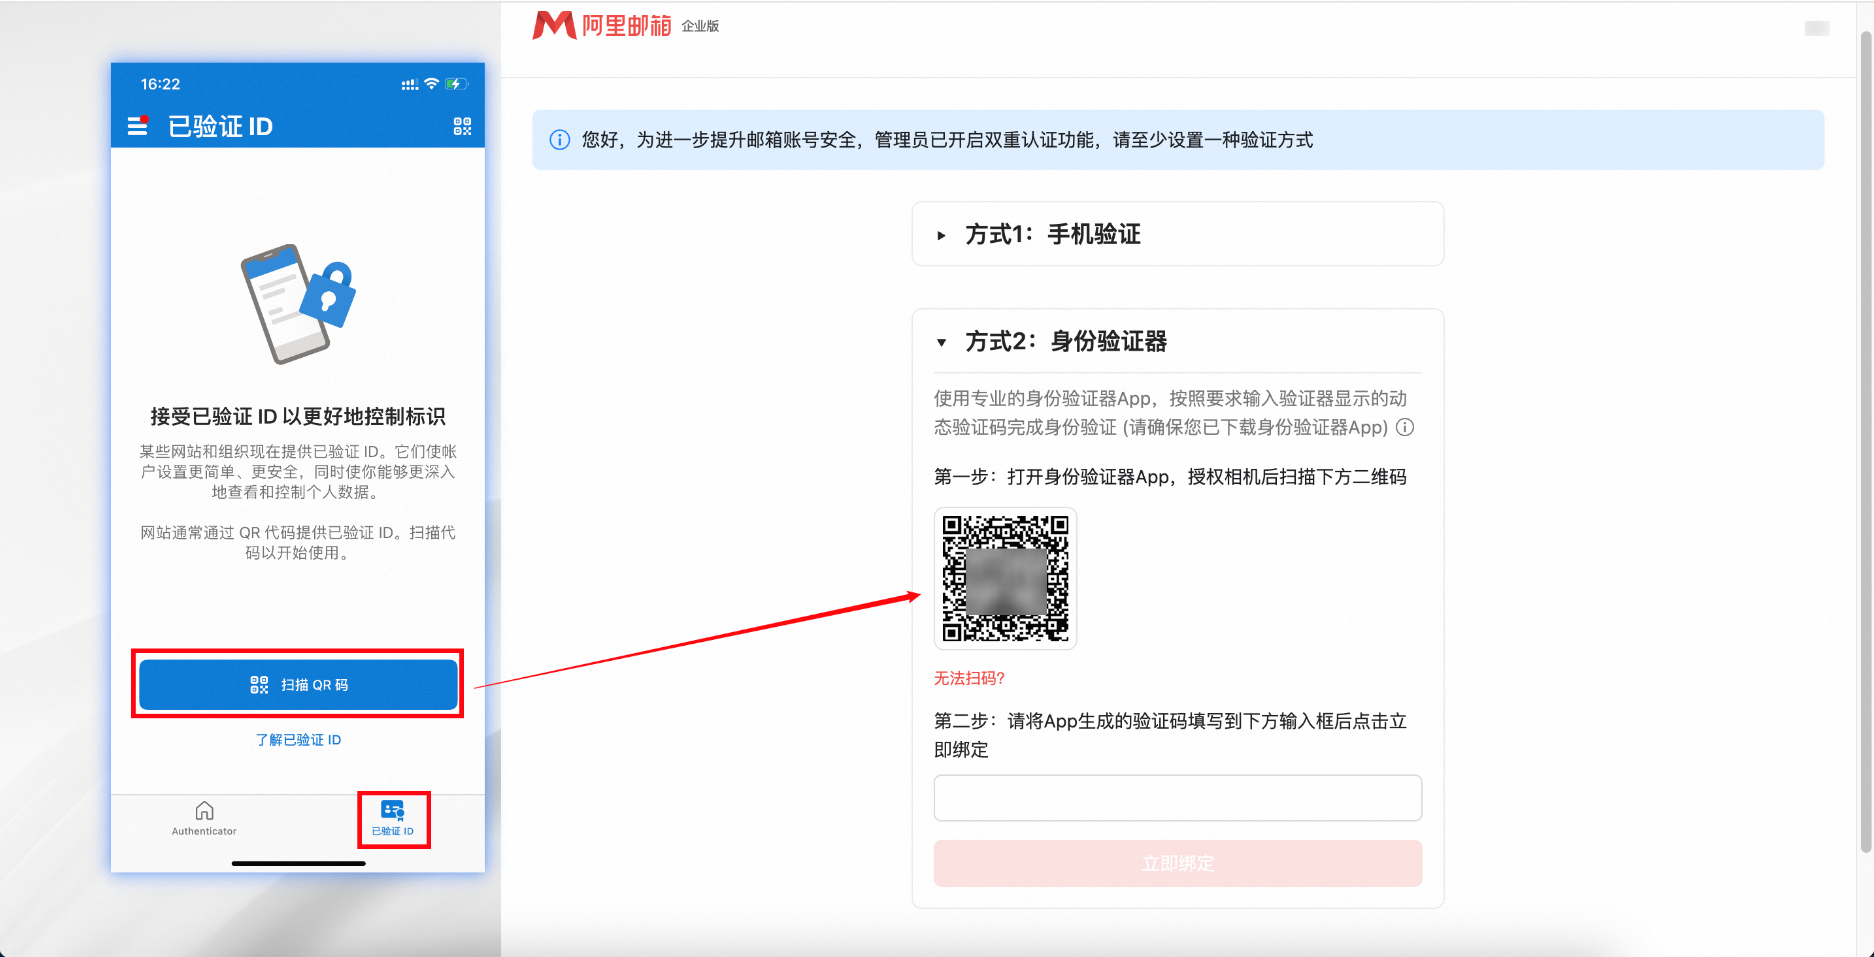The image size is (1874, 957).
Task: Switch to the Authenticator tab in bottom navigation
Action: pos(204,818)
